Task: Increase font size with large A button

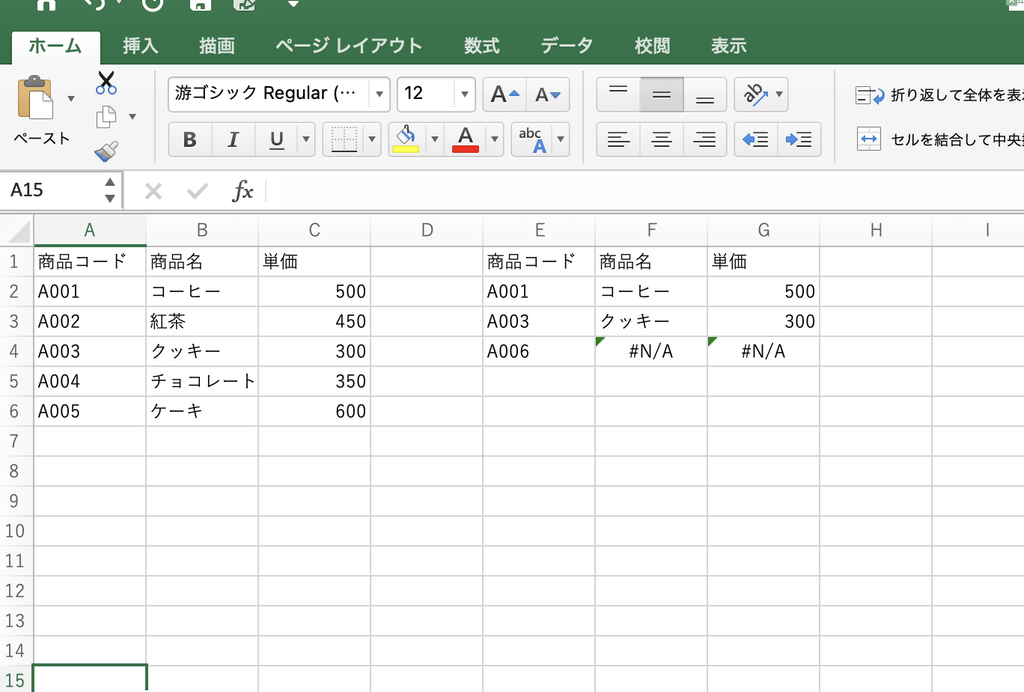Action: [505, 95]
